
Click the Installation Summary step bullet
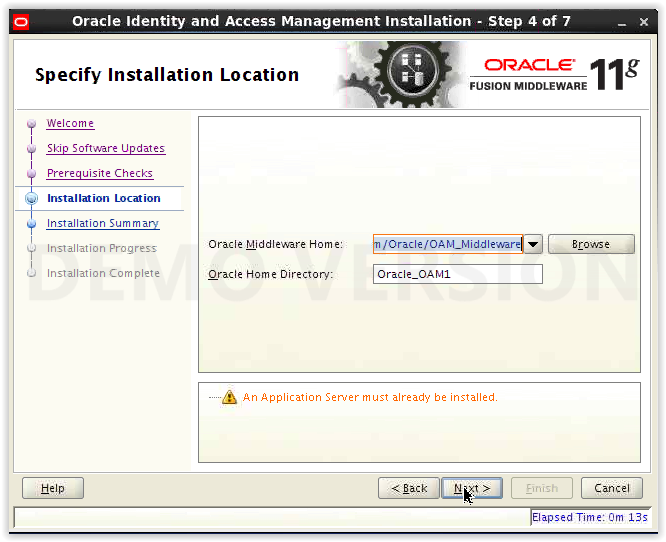click(x=31, y=223)
